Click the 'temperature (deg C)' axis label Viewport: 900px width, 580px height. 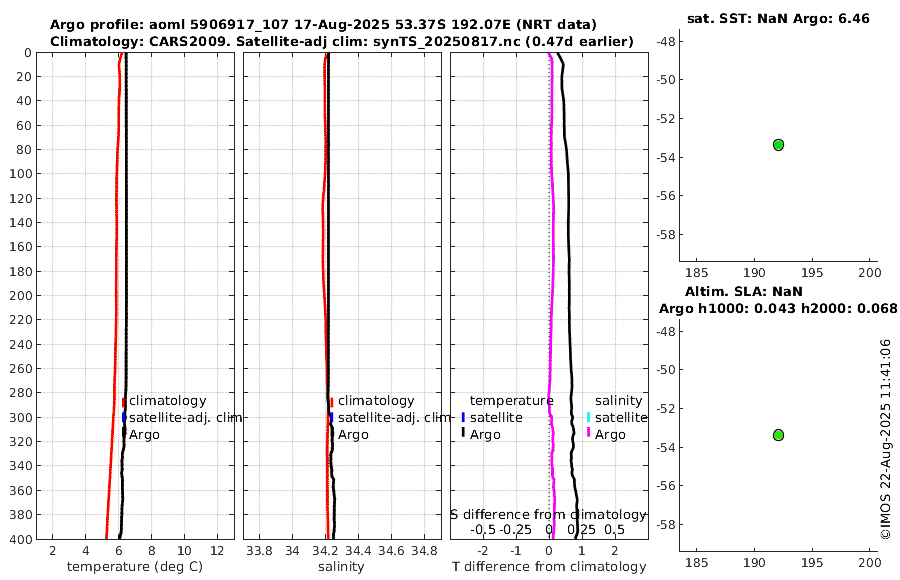135,567
